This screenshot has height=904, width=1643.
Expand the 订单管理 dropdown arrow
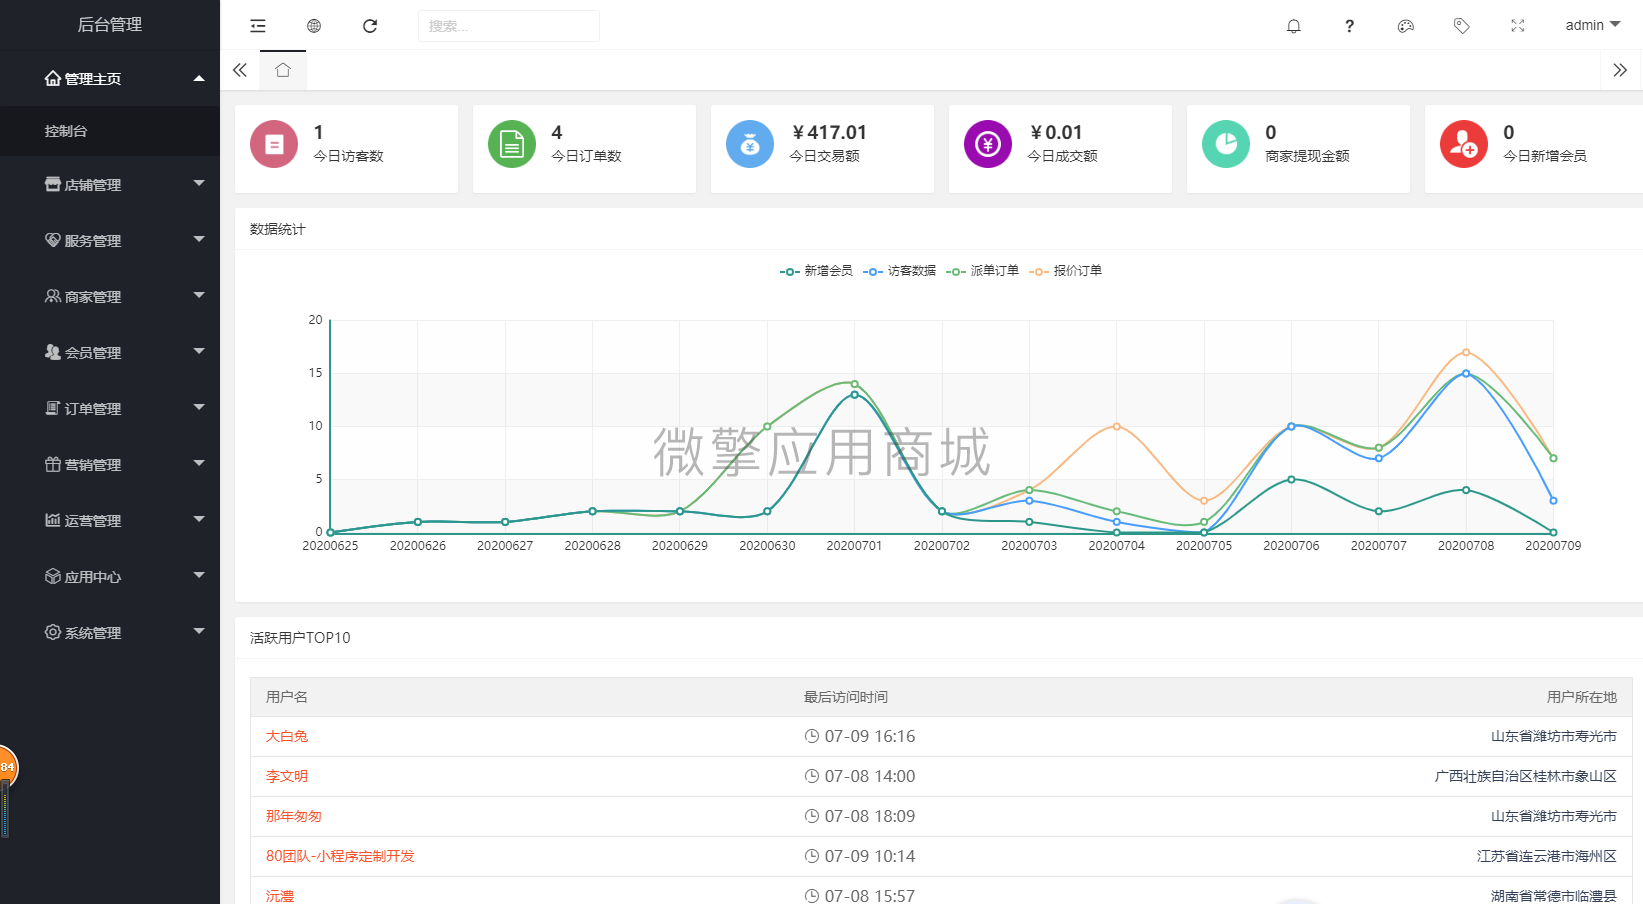click(x=199, y=407)
